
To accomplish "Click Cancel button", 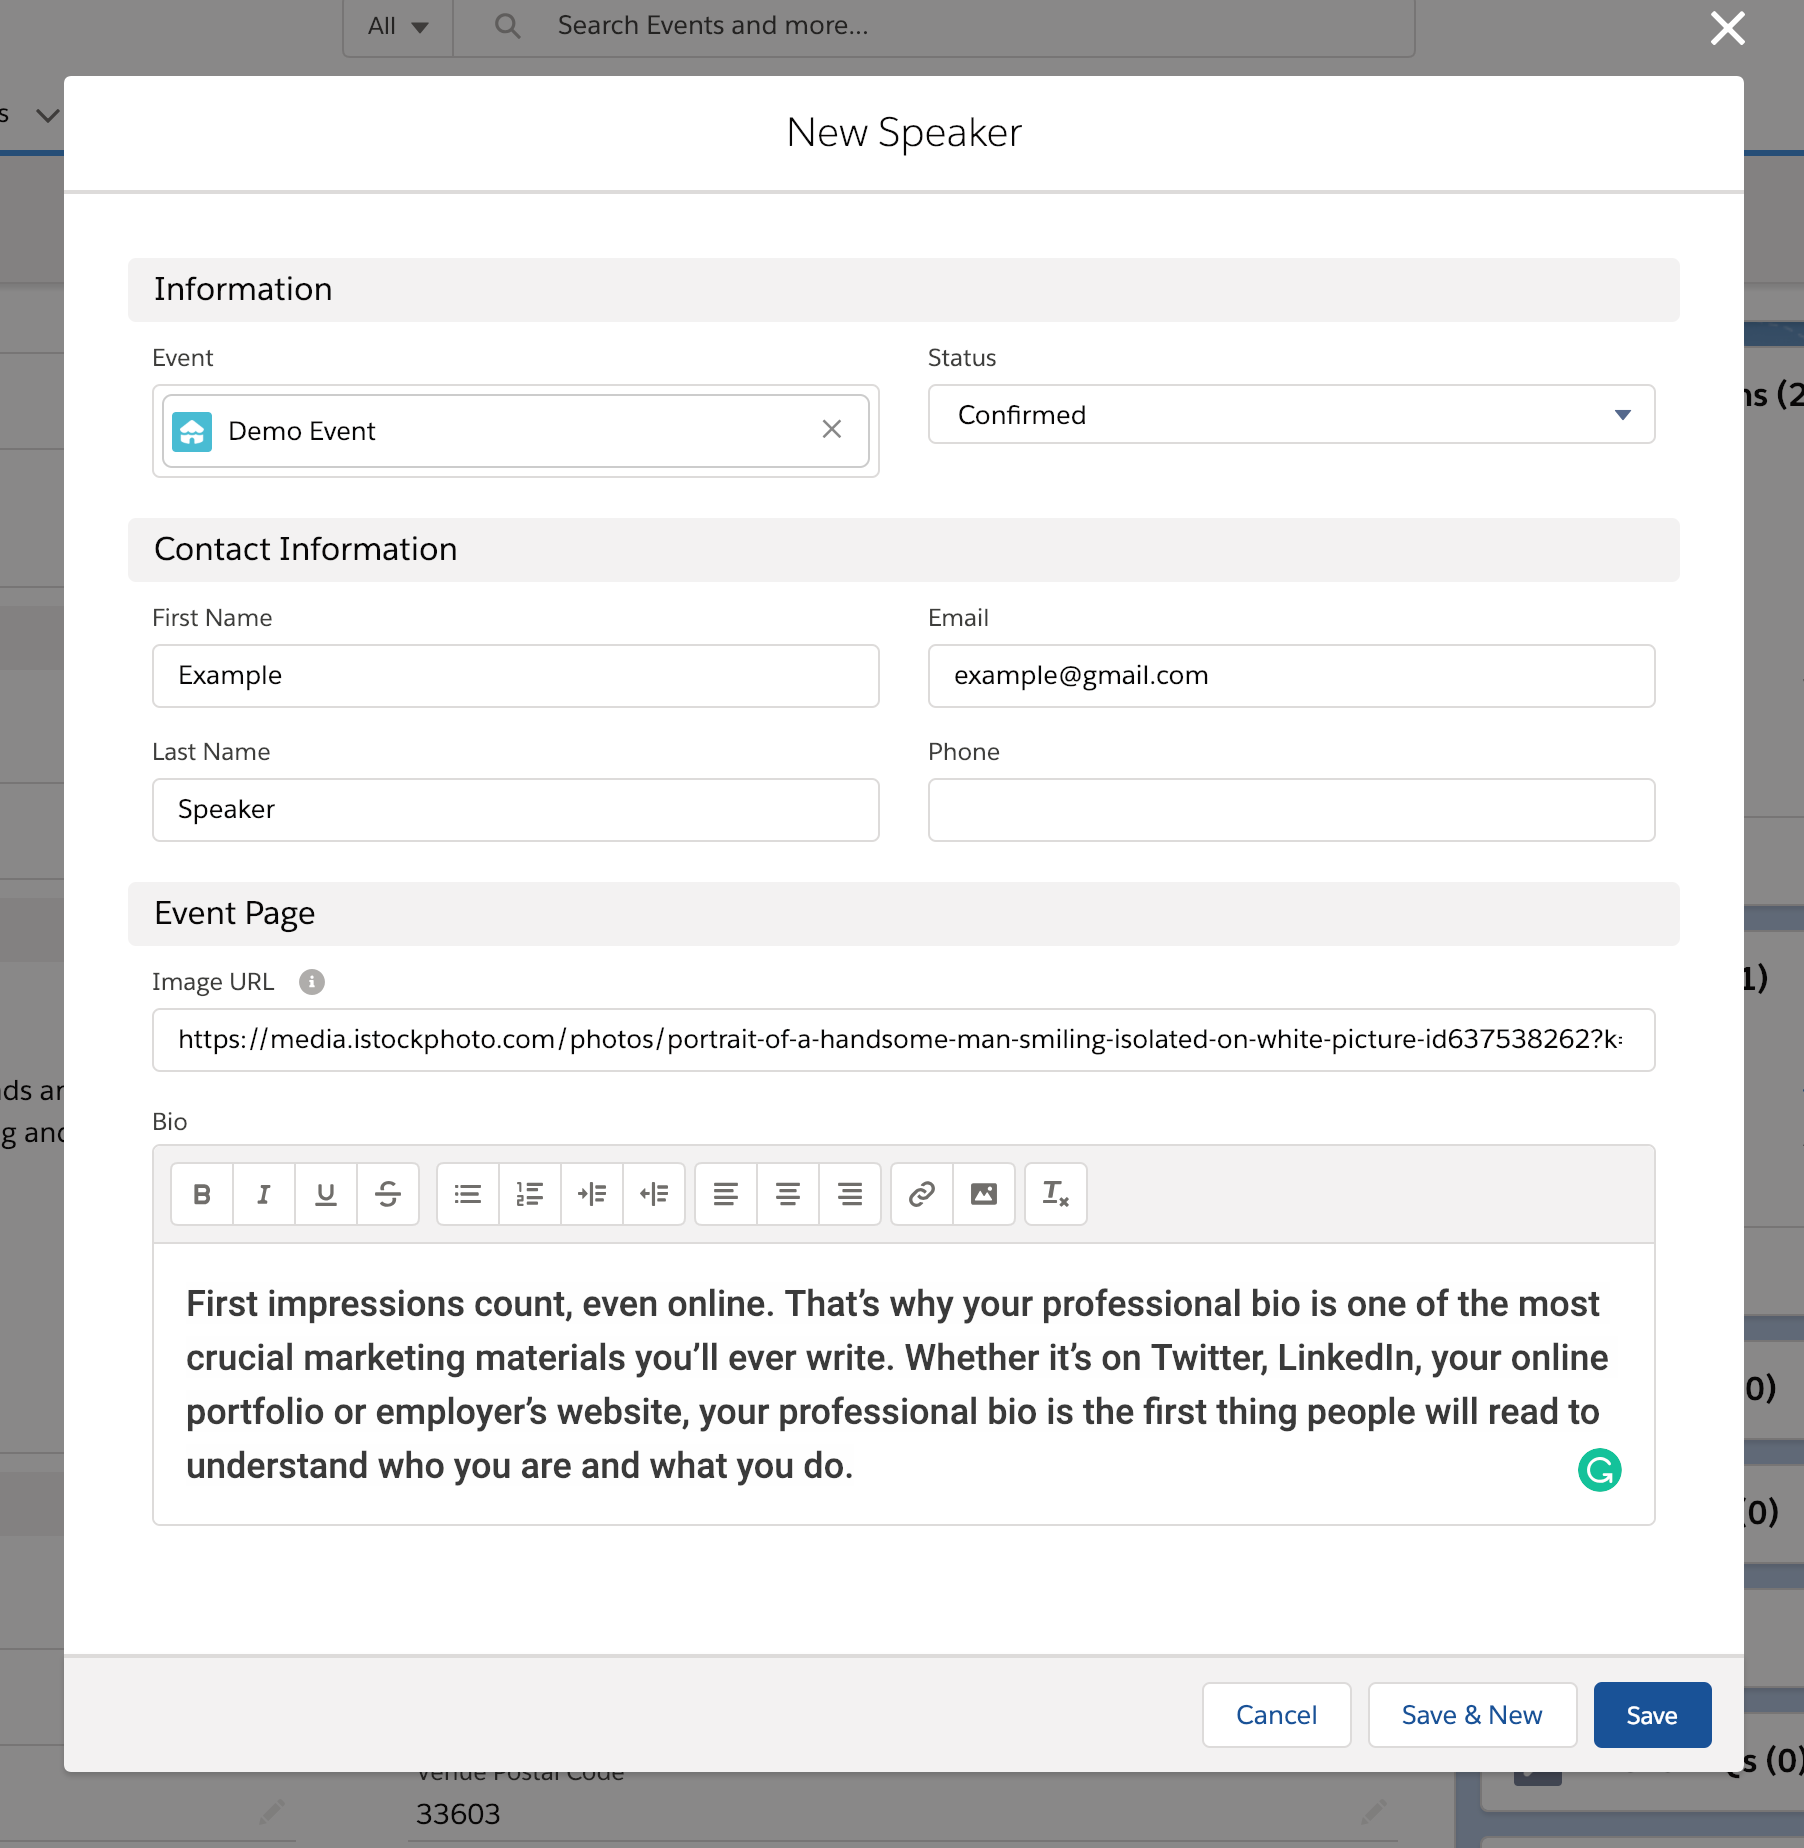I will [x=1276, y=1715].
